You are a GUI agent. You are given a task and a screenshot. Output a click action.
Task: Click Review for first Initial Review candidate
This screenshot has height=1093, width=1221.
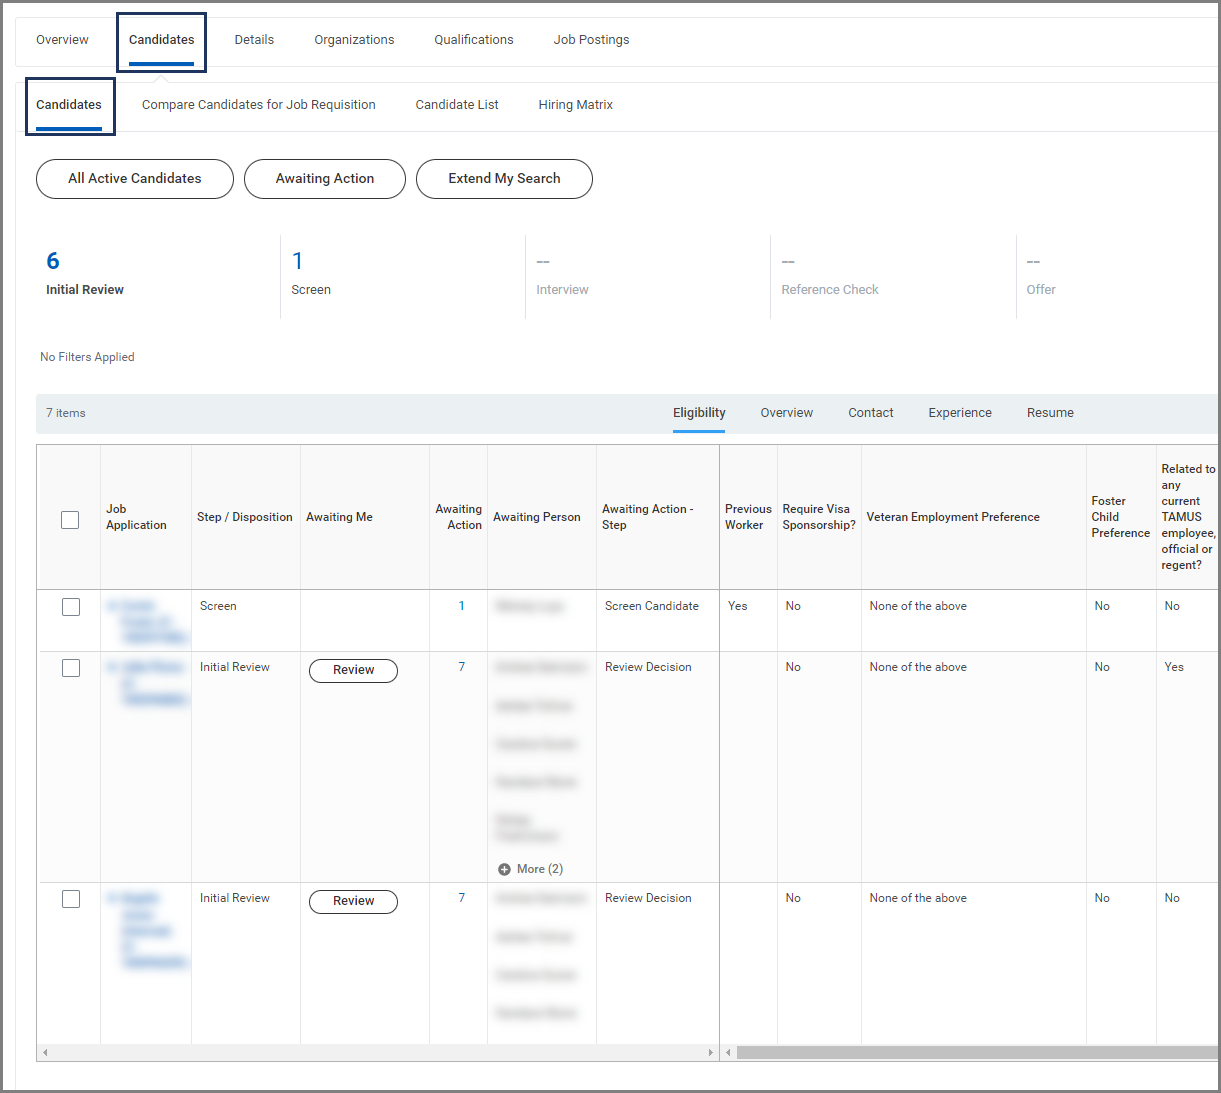353,670
